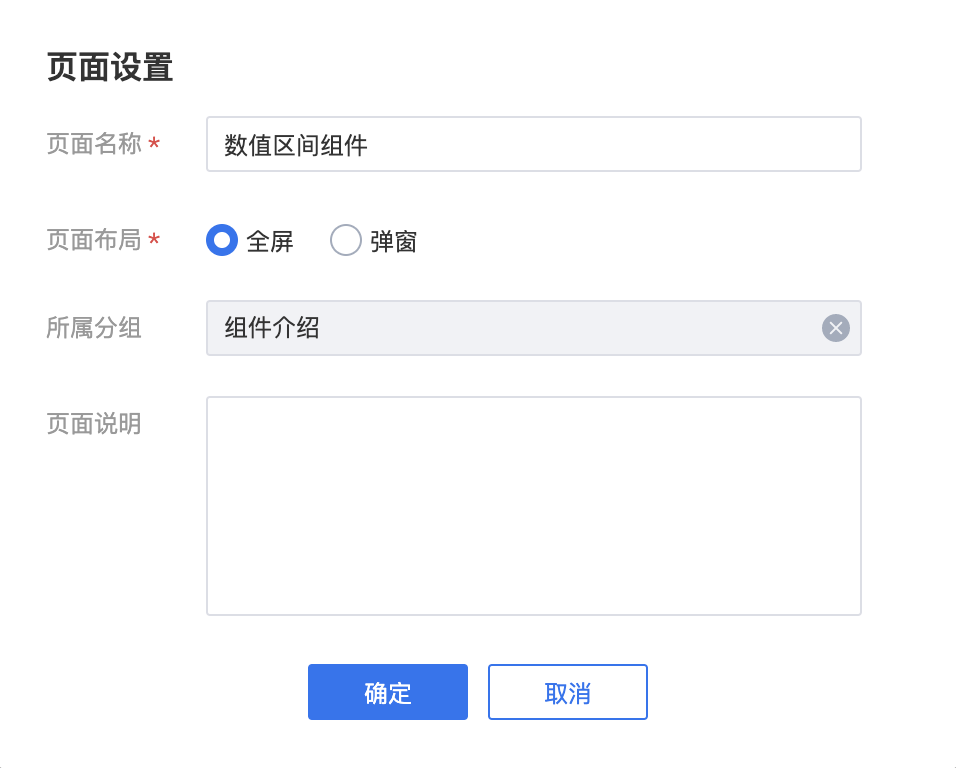Click the 全屏 layout option label
The width and height of the screenshot is (956, 768).
point(270,241)
